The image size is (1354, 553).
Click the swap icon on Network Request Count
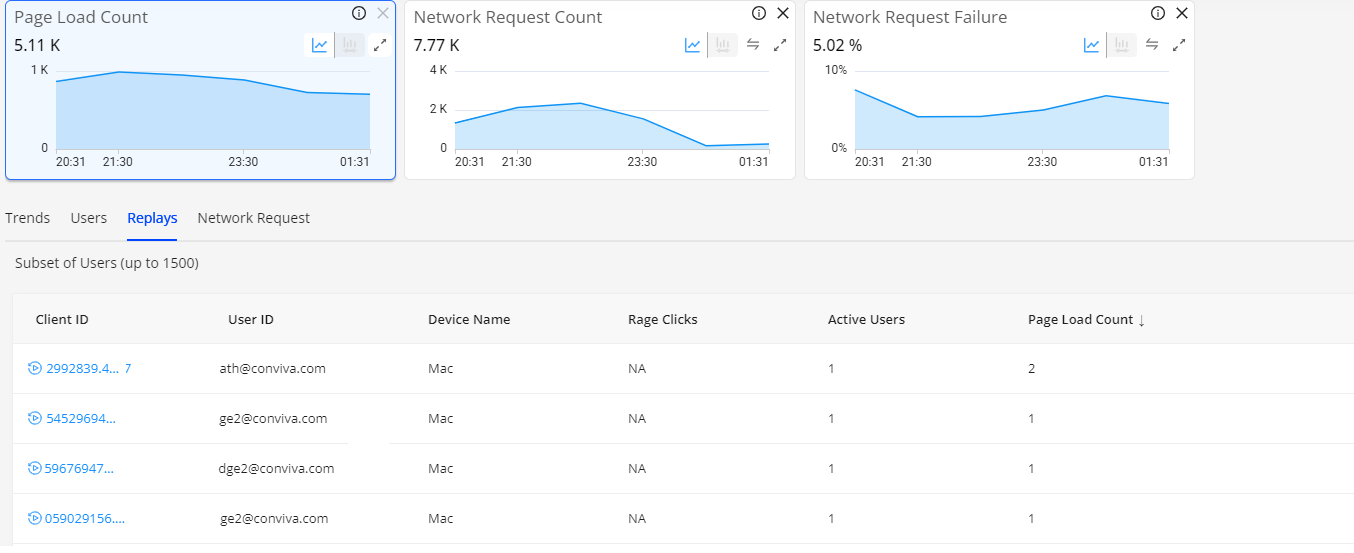(753, 45)
